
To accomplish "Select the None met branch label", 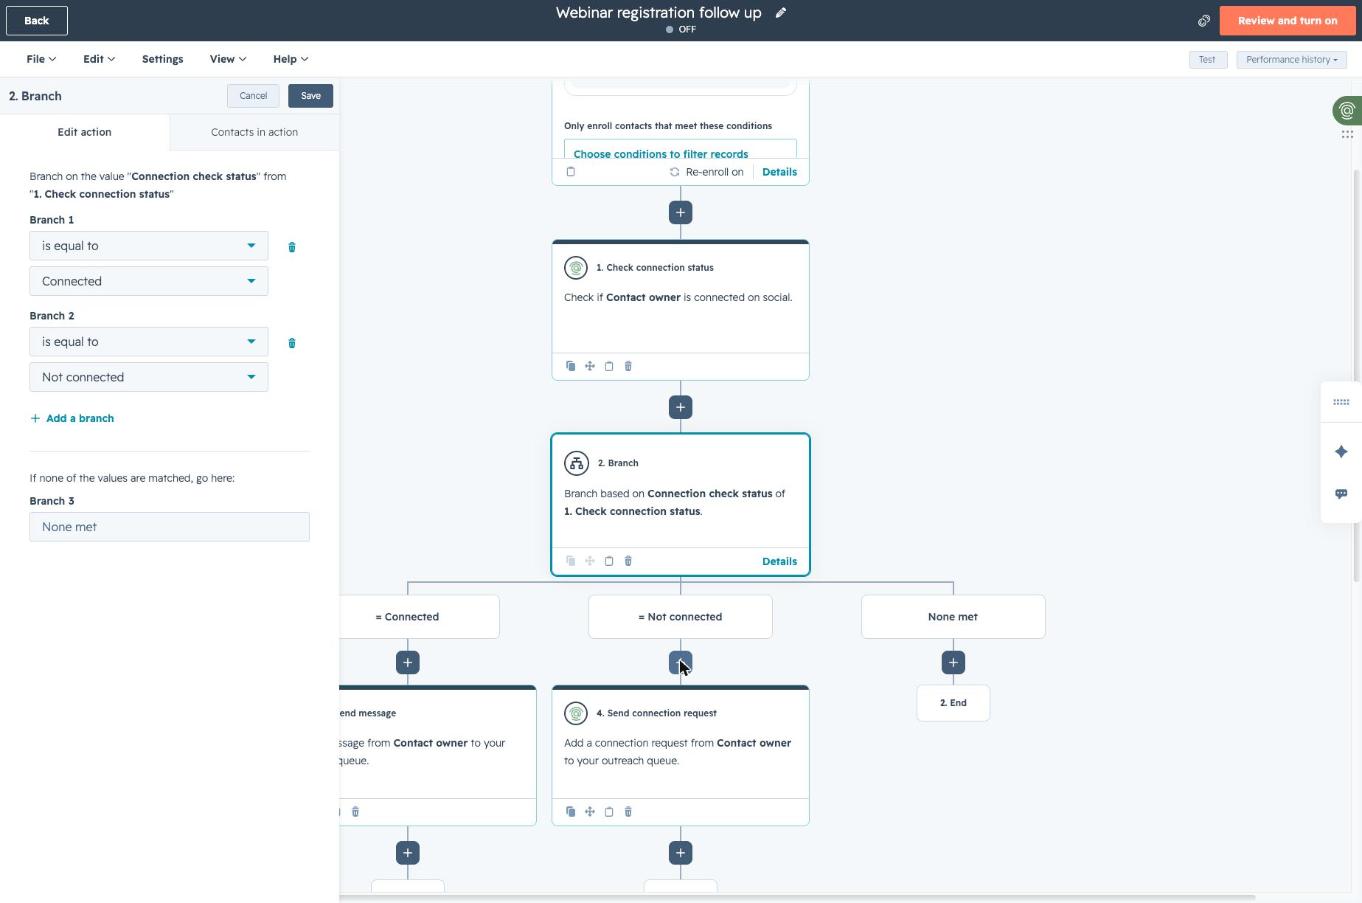I will click(953, 617).
